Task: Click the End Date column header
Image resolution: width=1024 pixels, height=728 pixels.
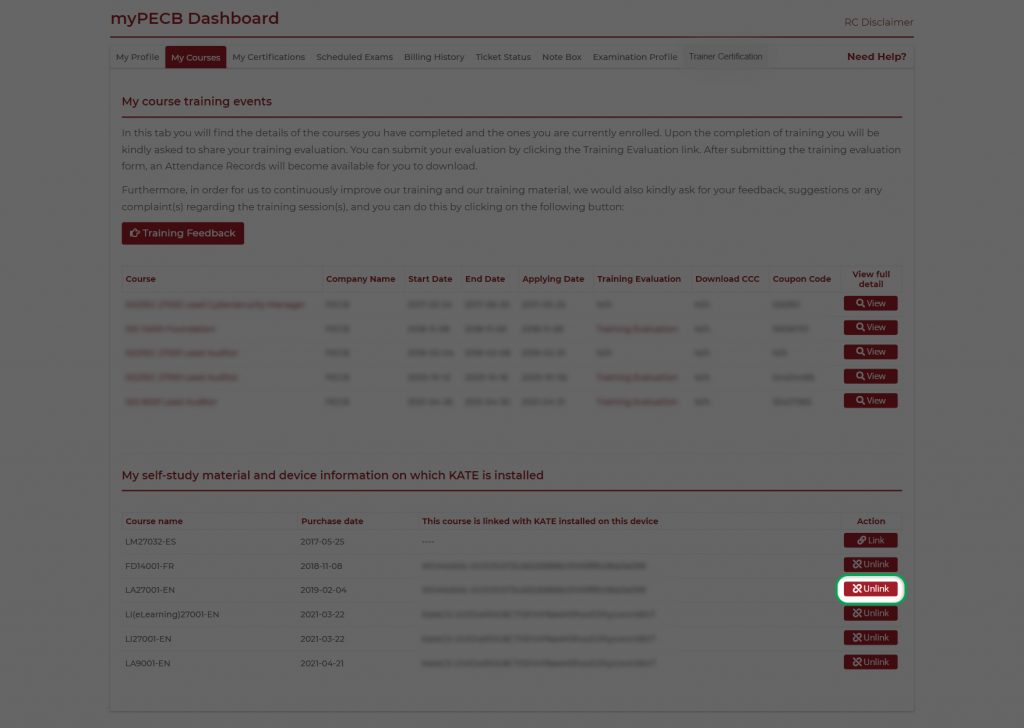Action: pos(485,279)
